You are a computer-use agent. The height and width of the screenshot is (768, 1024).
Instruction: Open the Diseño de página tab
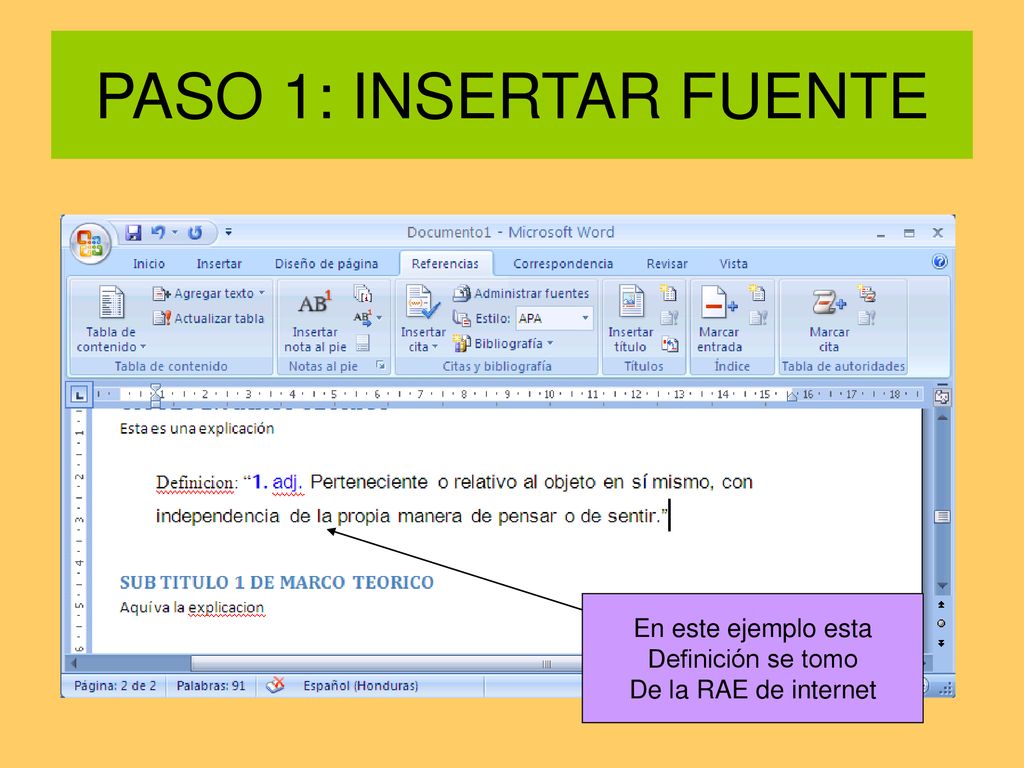326,264
